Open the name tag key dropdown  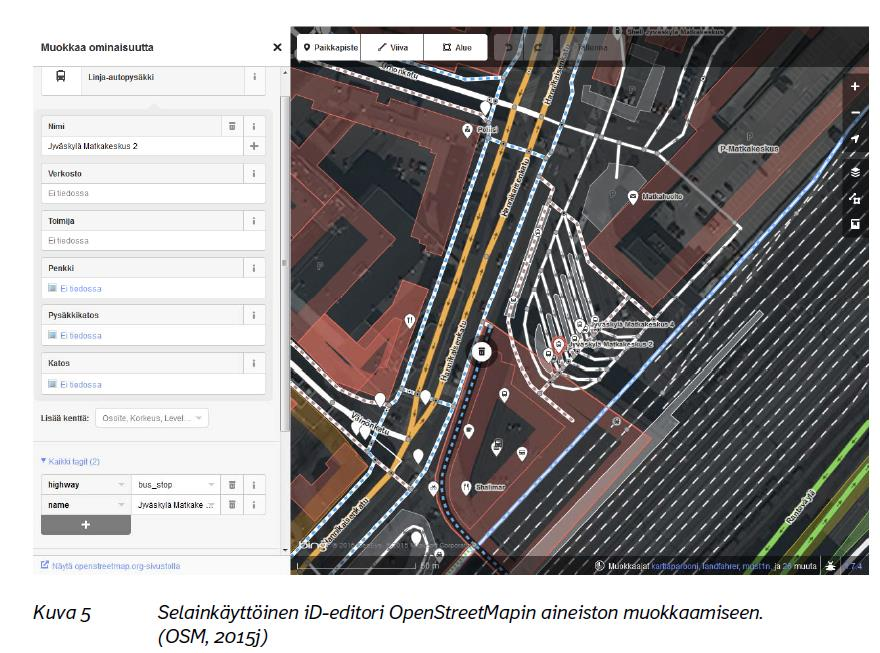(x=121, y=504)
